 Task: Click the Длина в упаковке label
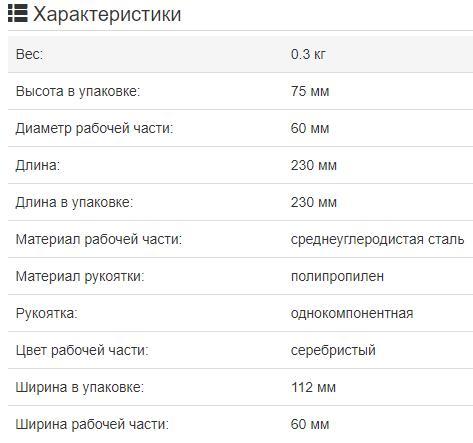(74, 202)
